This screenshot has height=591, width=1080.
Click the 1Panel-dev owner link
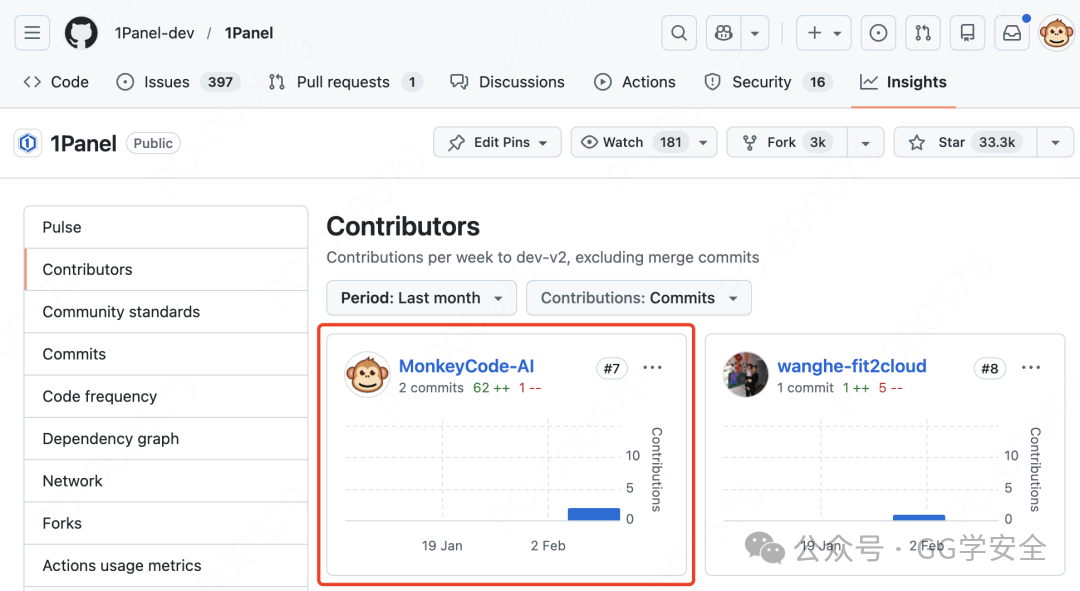pyautogui.click(x=154, y=33)
